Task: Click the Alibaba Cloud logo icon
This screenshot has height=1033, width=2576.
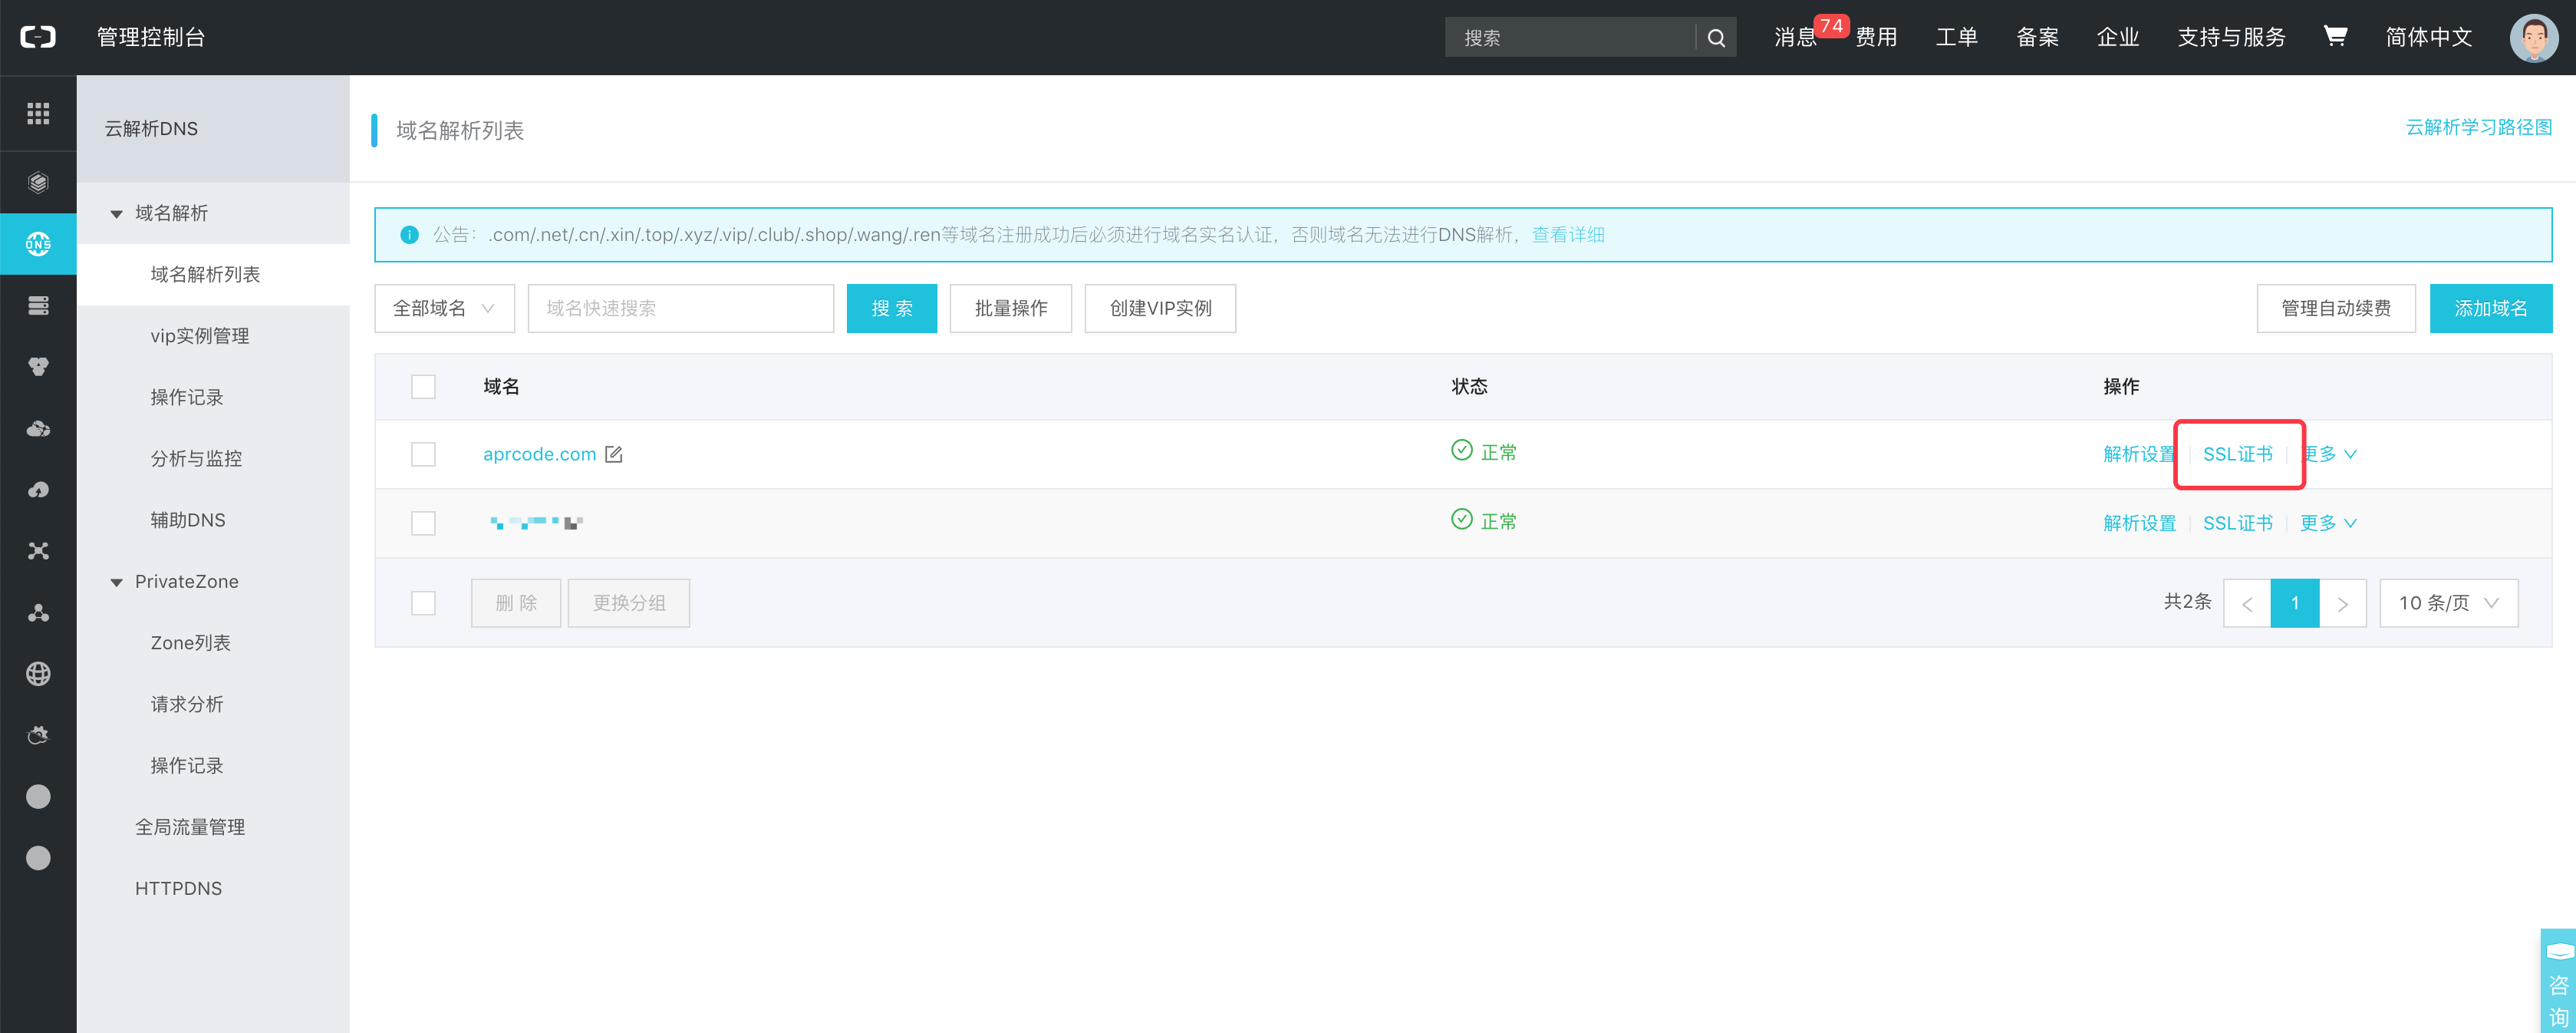Action: (x=38, y=37)
